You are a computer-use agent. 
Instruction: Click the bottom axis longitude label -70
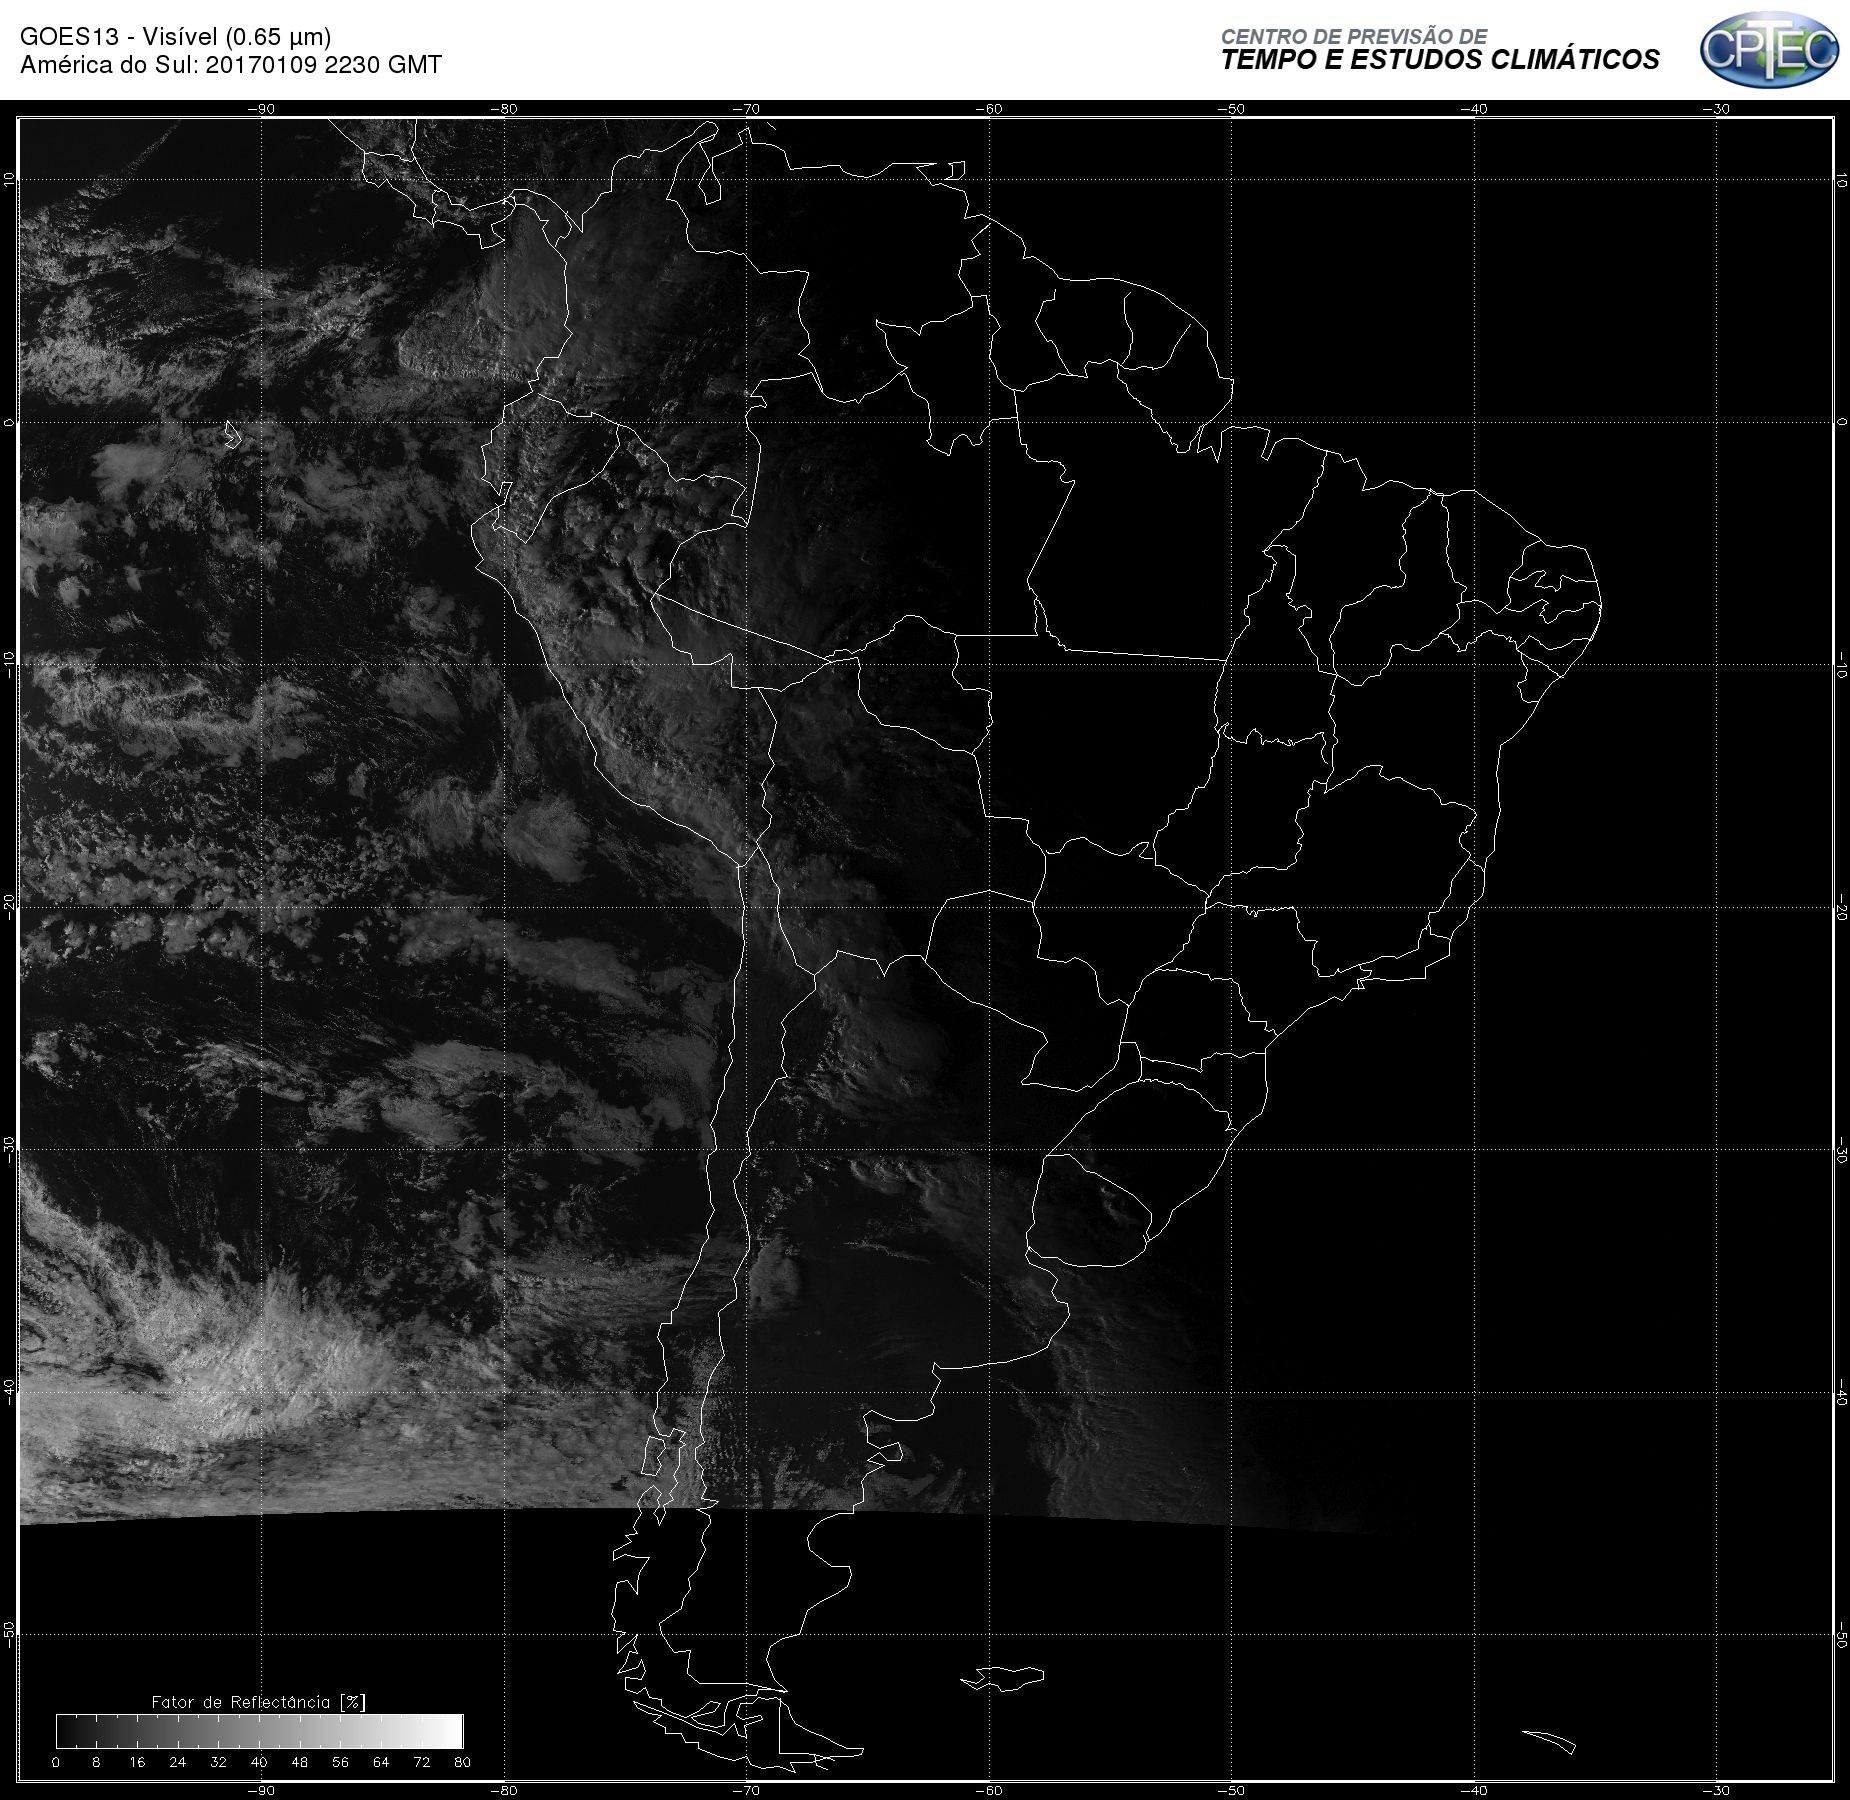[x=746, y=1790]
